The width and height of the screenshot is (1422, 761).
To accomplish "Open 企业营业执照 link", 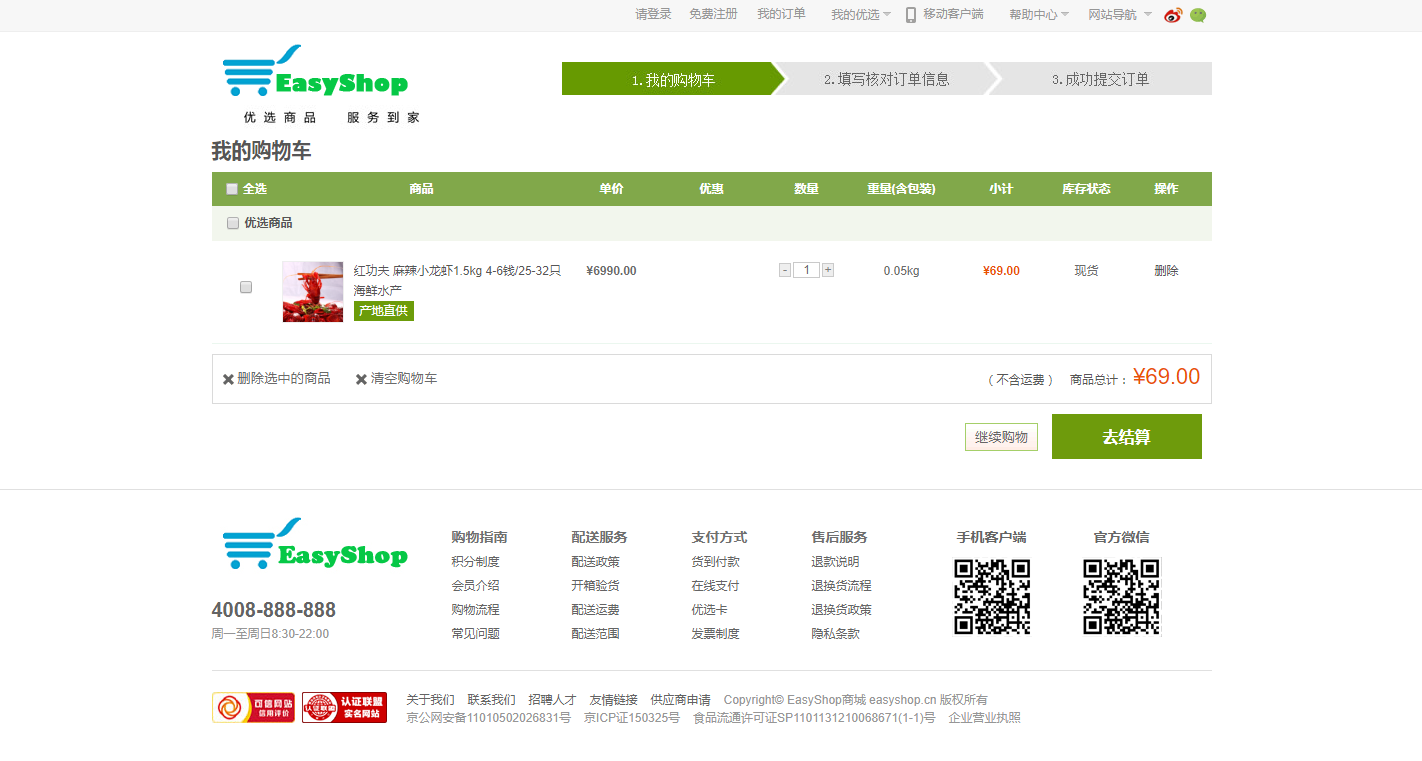I will (985, 718).
